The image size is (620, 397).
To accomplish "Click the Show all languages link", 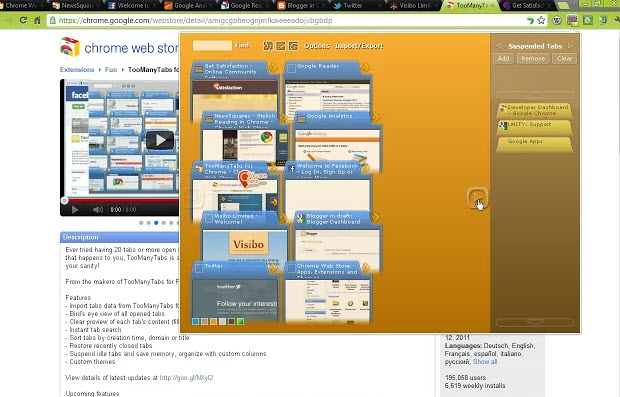I will click(485, 362).
